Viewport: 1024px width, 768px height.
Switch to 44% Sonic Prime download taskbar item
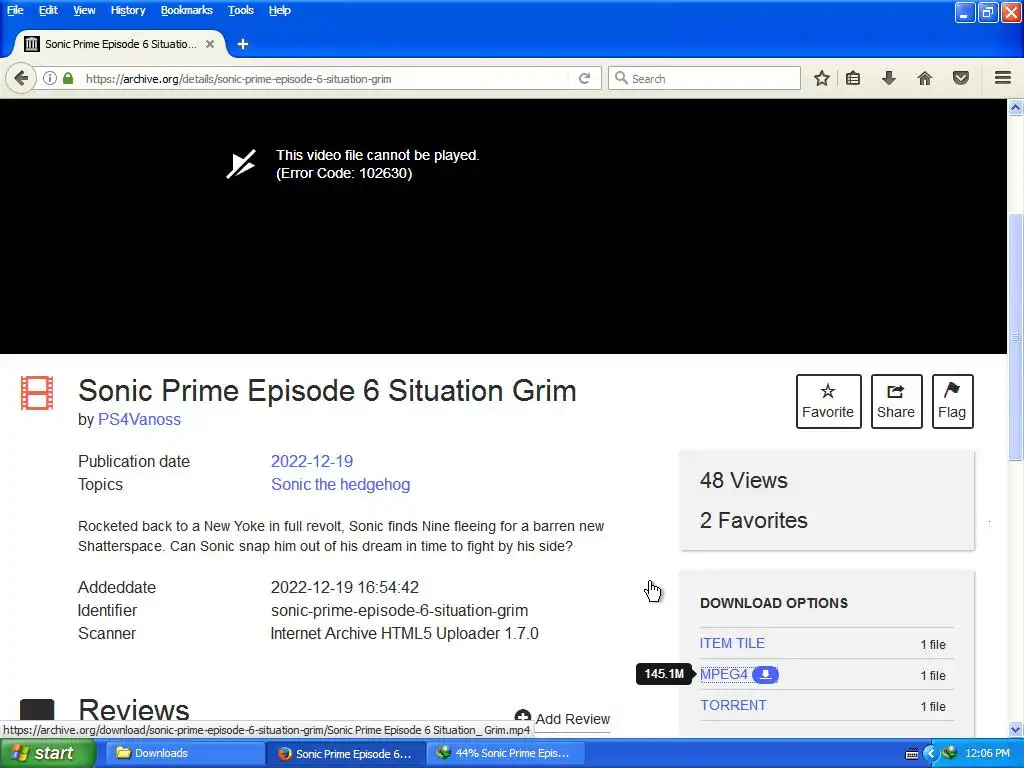tap(505, 753)
